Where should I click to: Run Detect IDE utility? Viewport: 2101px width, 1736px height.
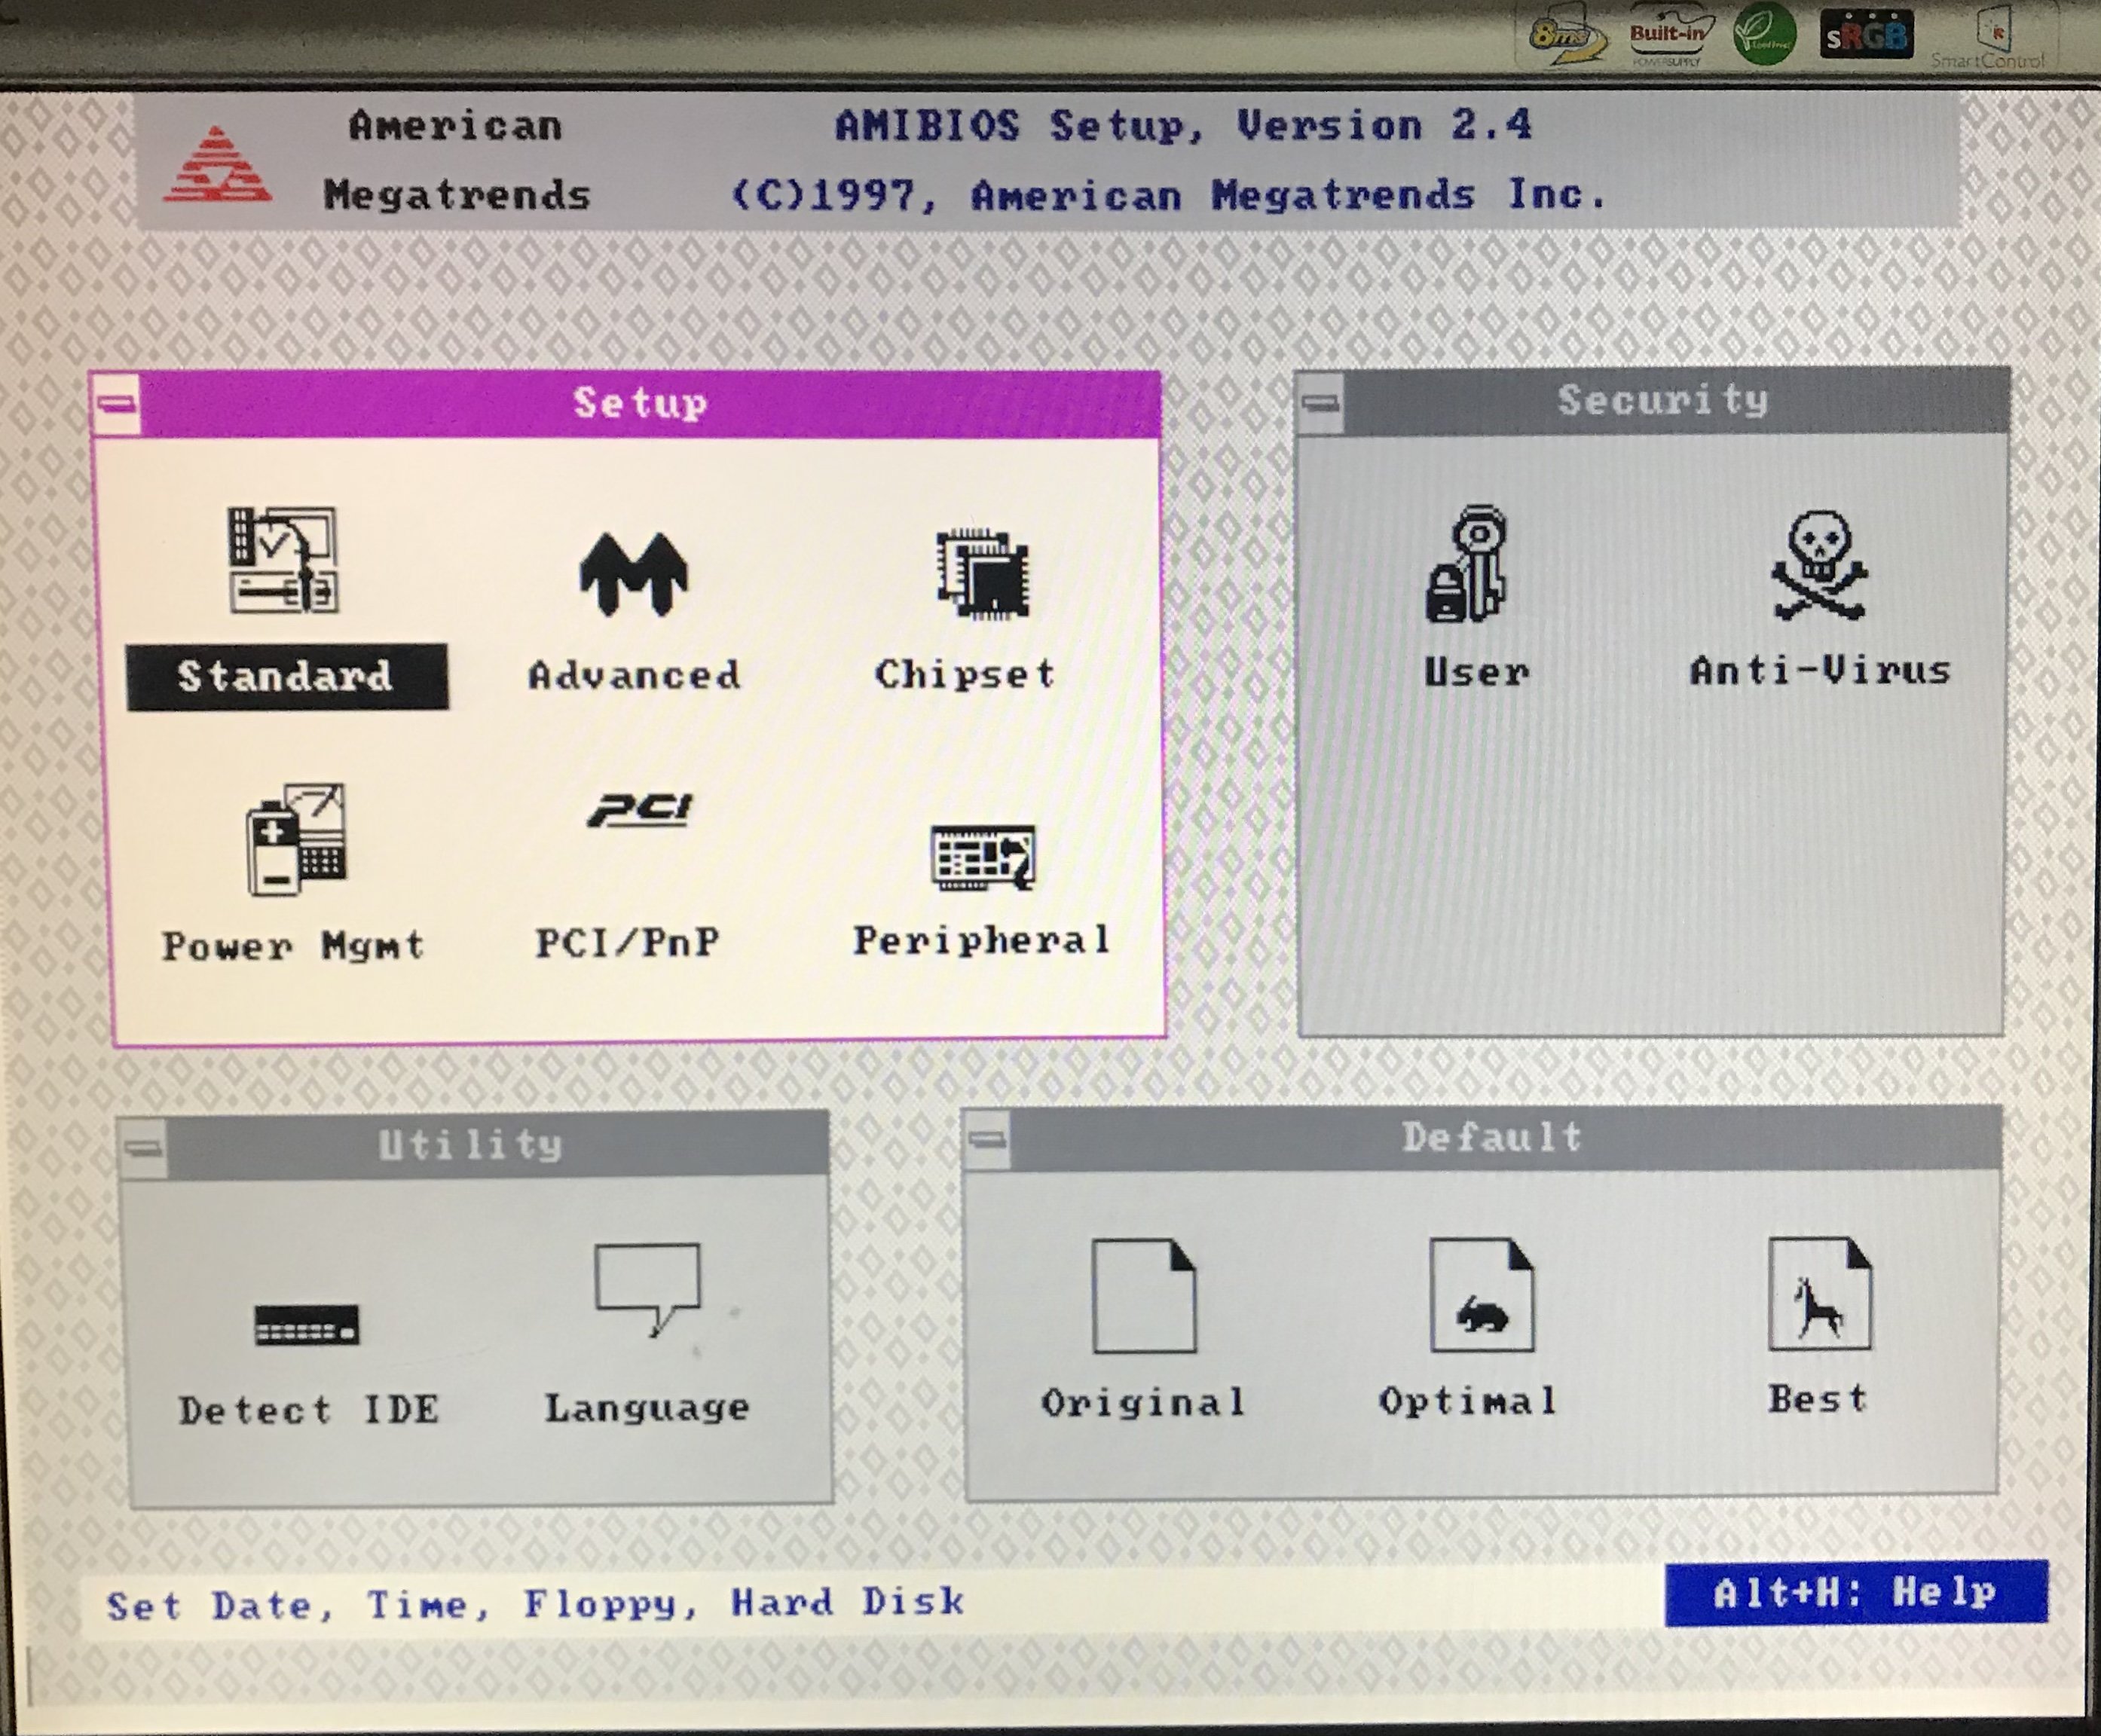tap(306, 1325)
